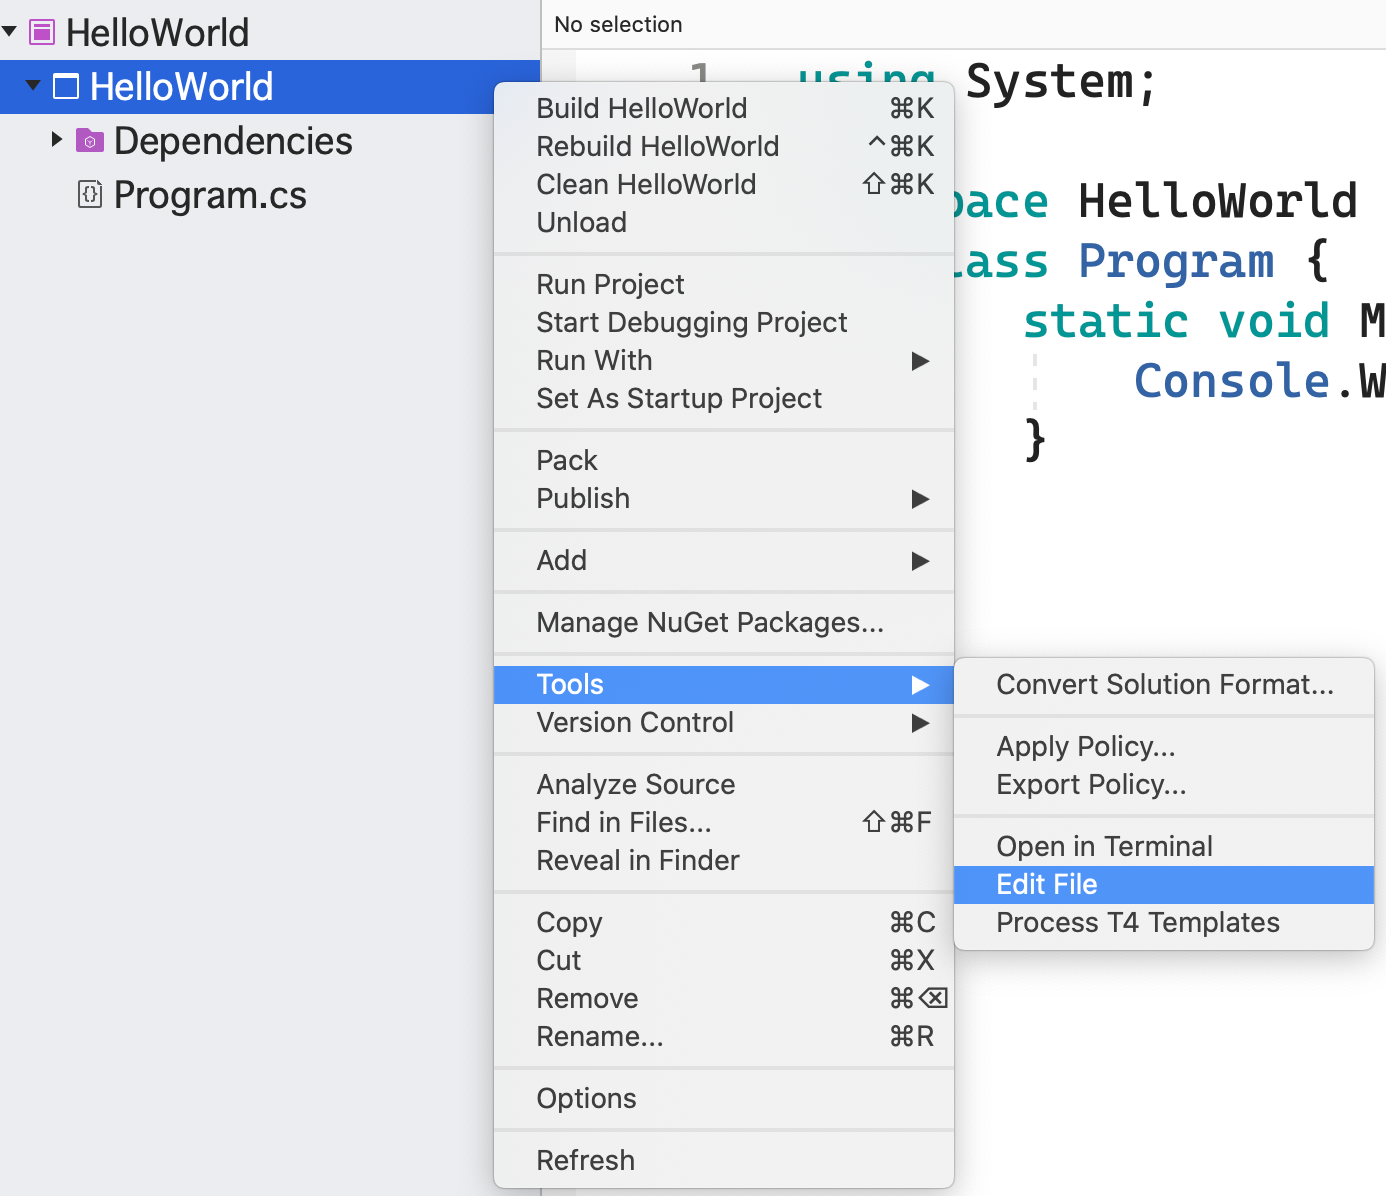Viewport: 1386px width, 1196px height.
Task: Click the HelloWorld project icon
Action: point(66,87)
